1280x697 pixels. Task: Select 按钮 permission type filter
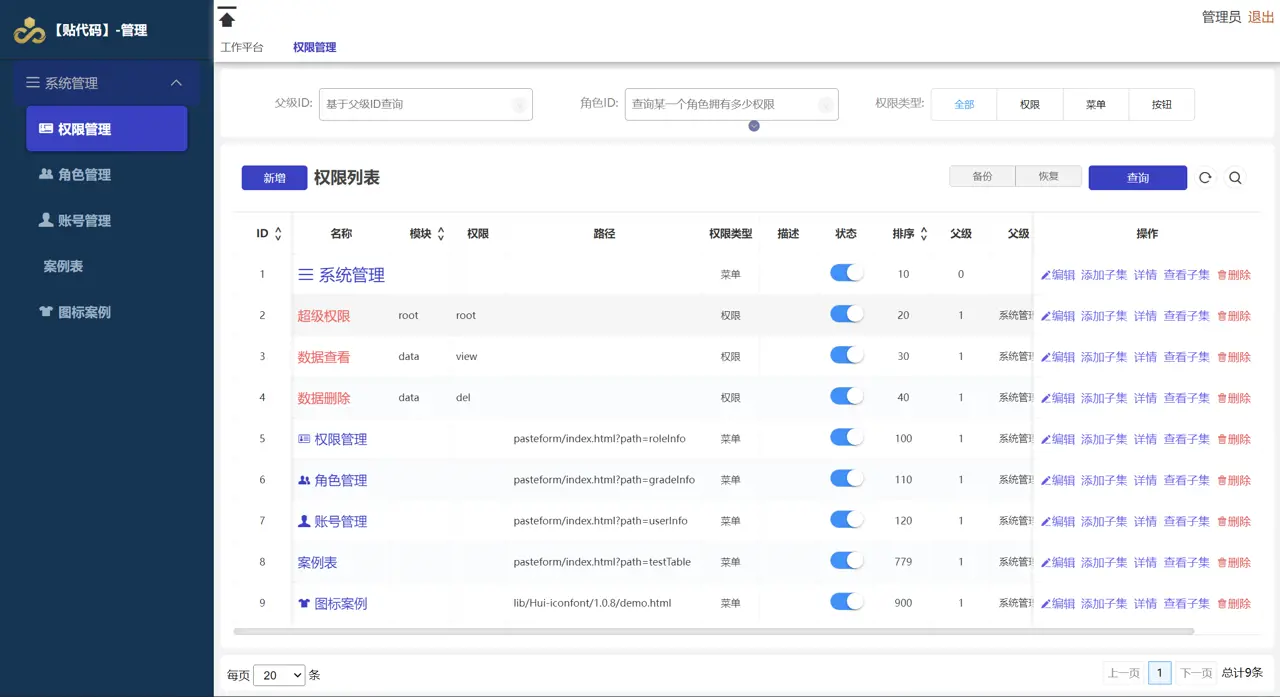point(1161,104)
